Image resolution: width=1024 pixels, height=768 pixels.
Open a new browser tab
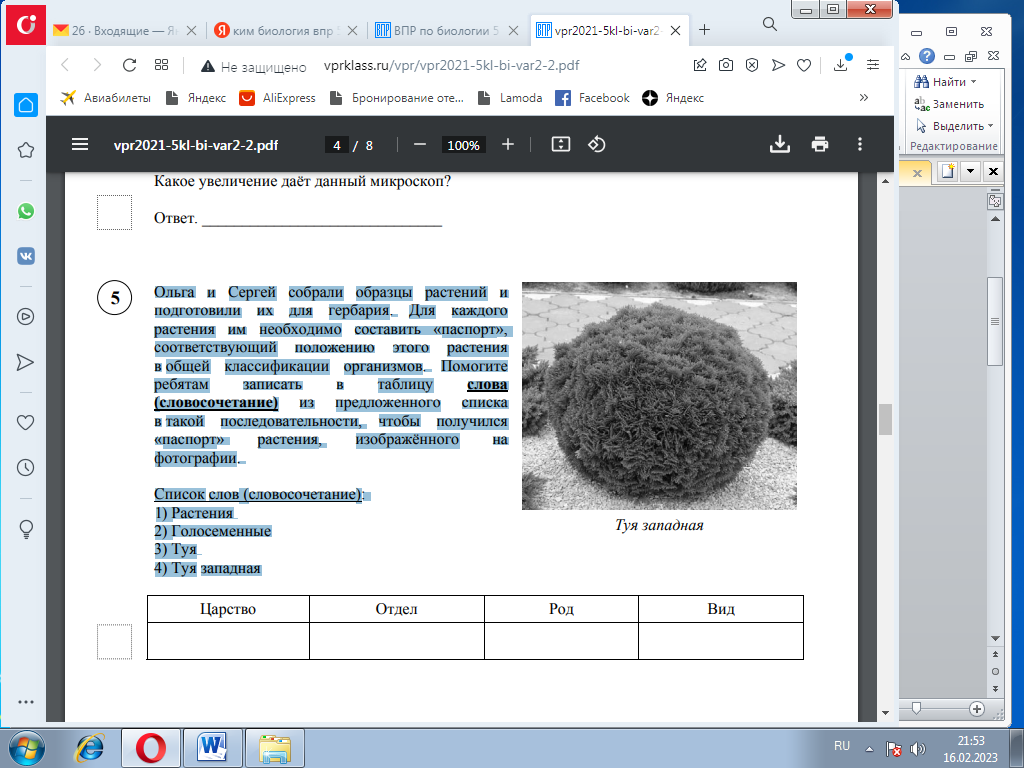click(705, 30)
